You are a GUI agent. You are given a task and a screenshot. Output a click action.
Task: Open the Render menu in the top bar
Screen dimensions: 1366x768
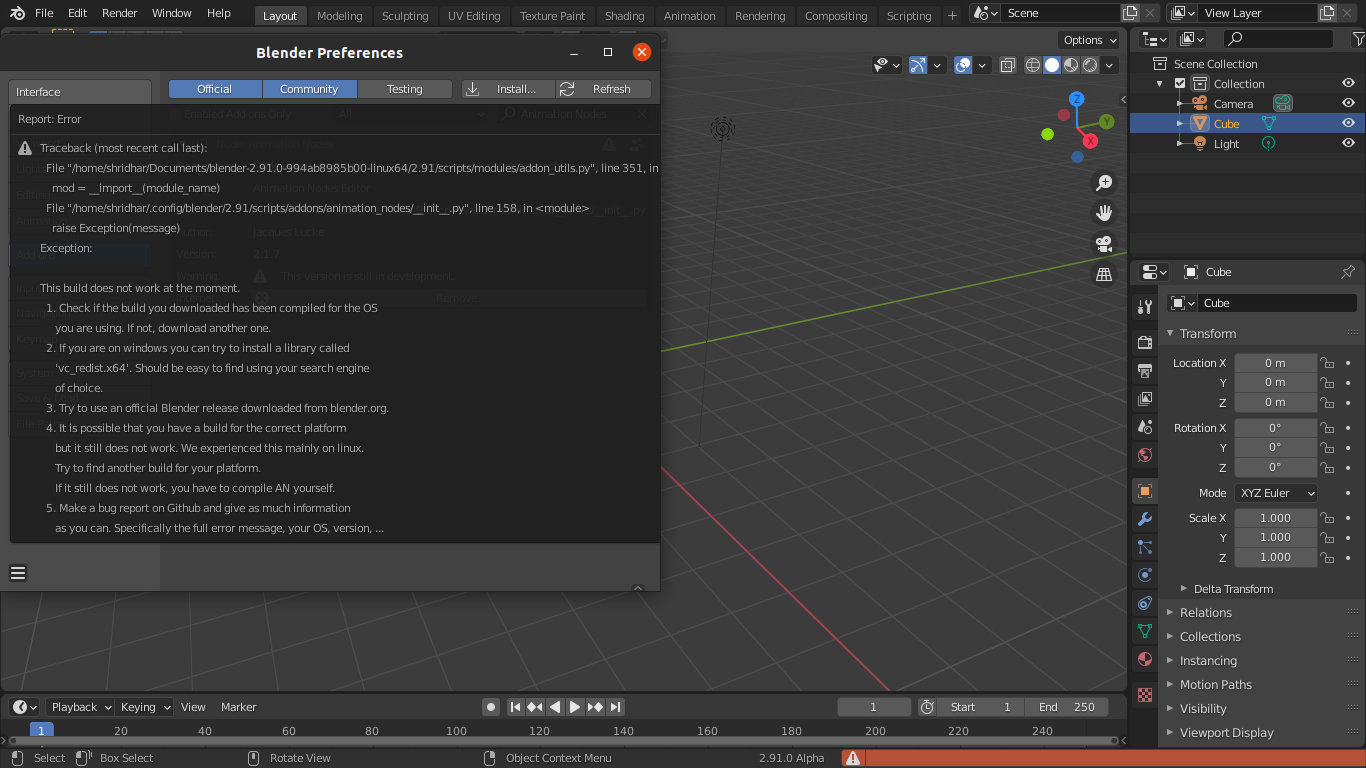[118, 13]
